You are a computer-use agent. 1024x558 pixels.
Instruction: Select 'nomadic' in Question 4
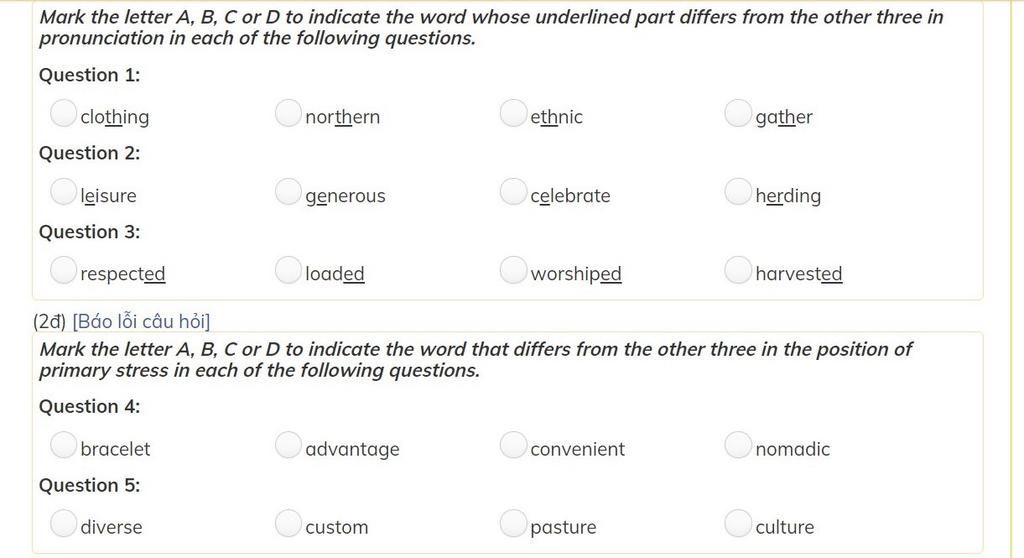point(738,445)
